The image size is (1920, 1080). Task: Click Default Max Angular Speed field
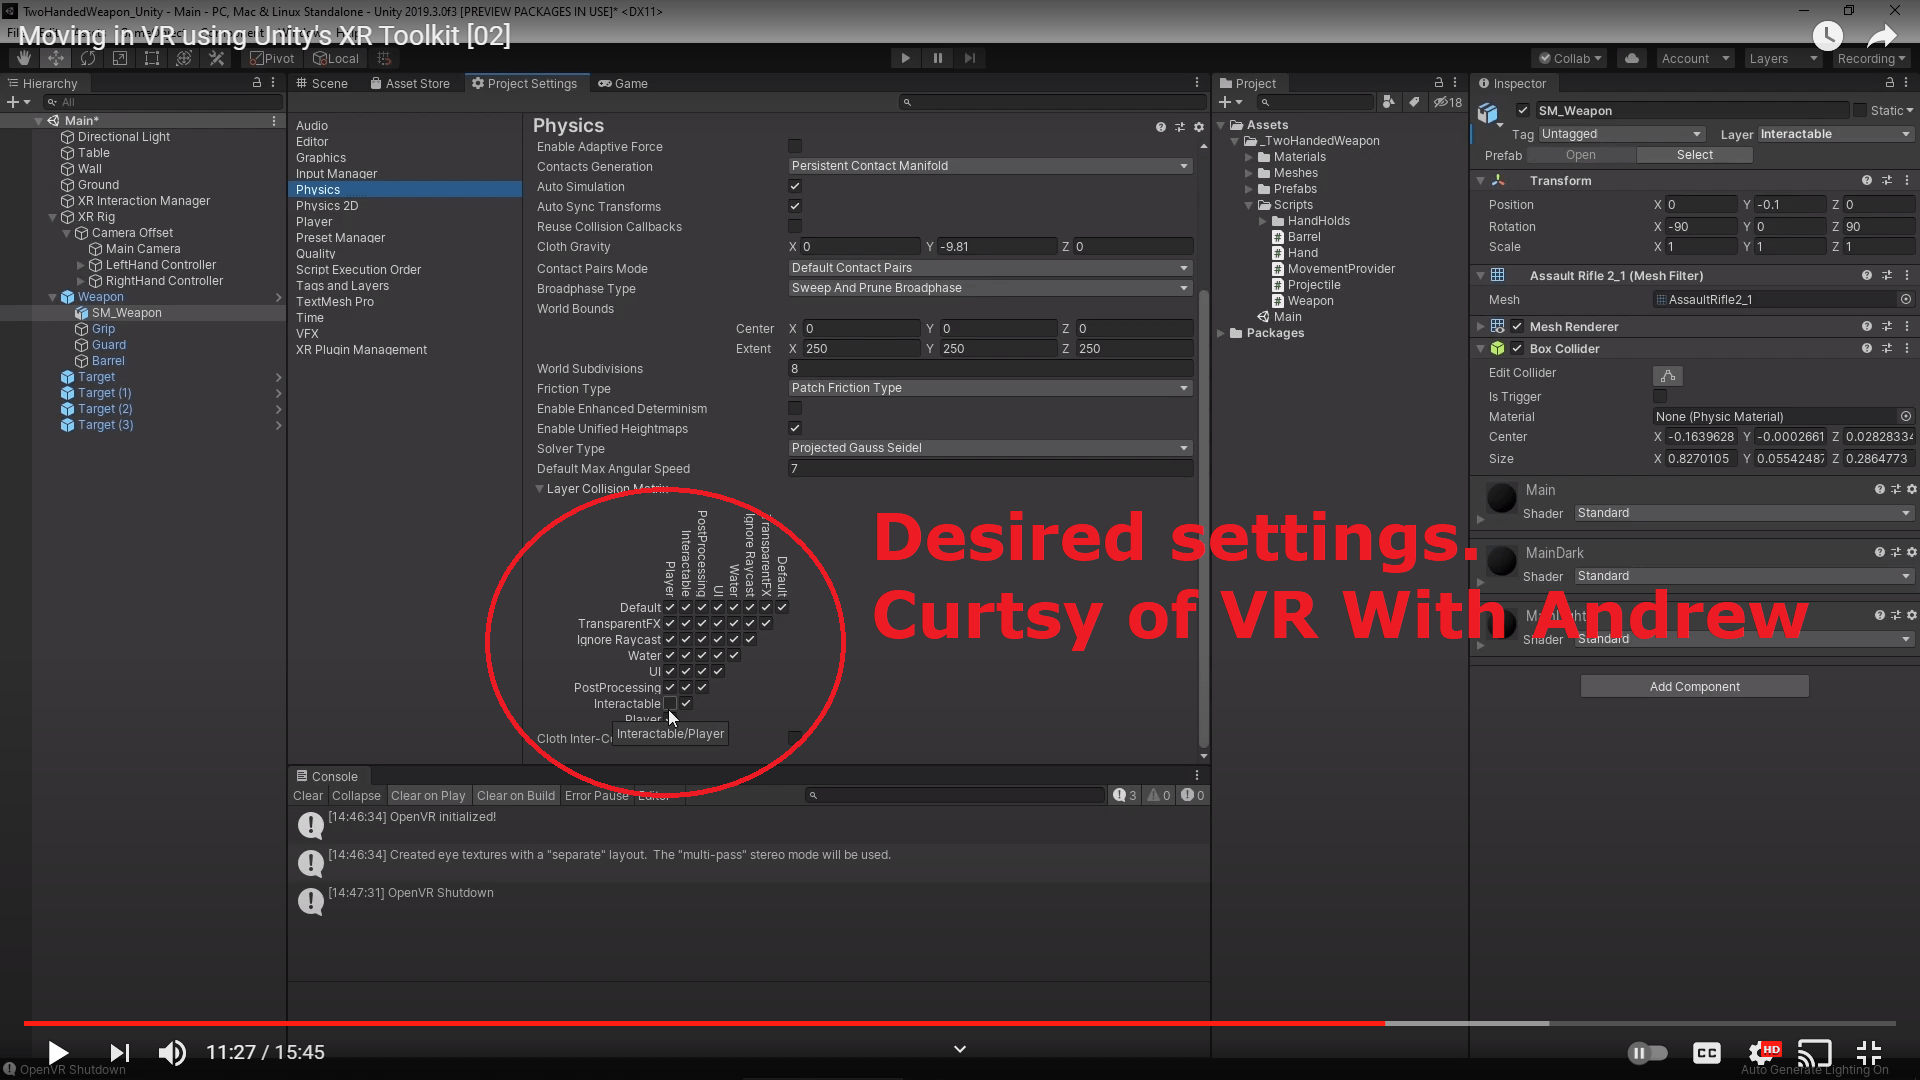989,468
